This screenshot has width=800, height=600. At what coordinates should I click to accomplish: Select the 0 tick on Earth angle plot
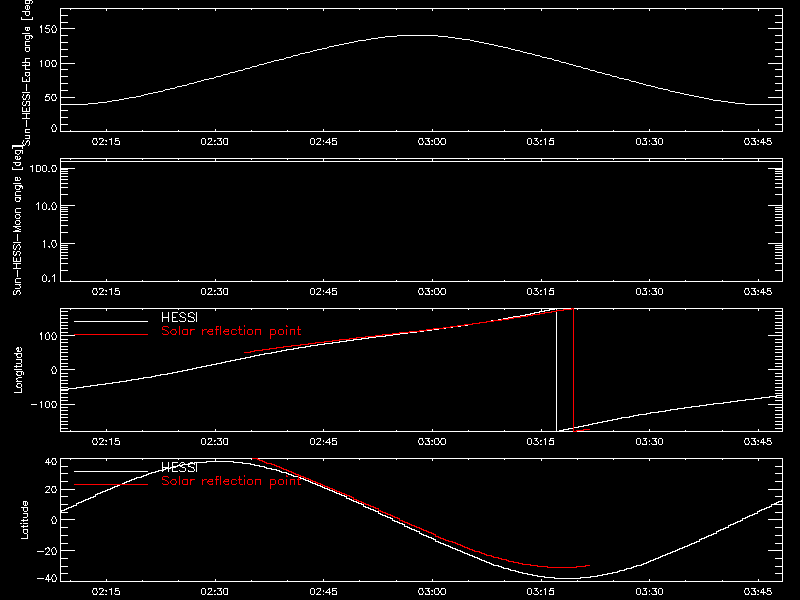pyautogui.click(x=54, y=128)
